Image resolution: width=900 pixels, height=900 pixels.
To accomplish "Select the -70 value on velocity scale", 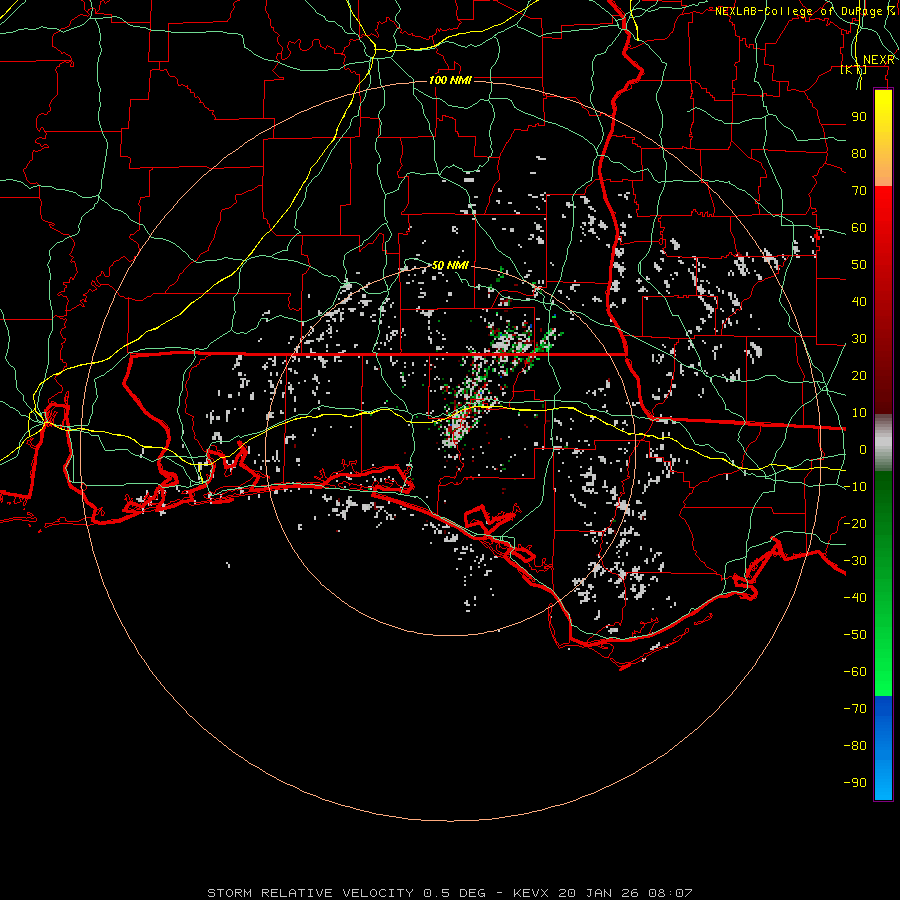I will (x=855, y=709).
